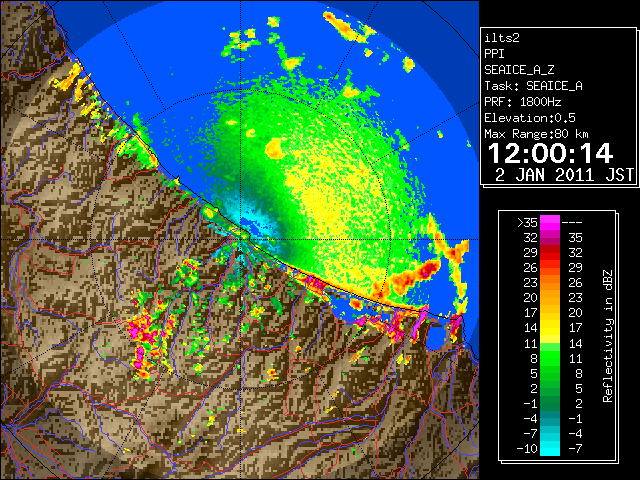Click the isolated orange echo cell over the sea
Screen dimensions: 640x480
274,148
